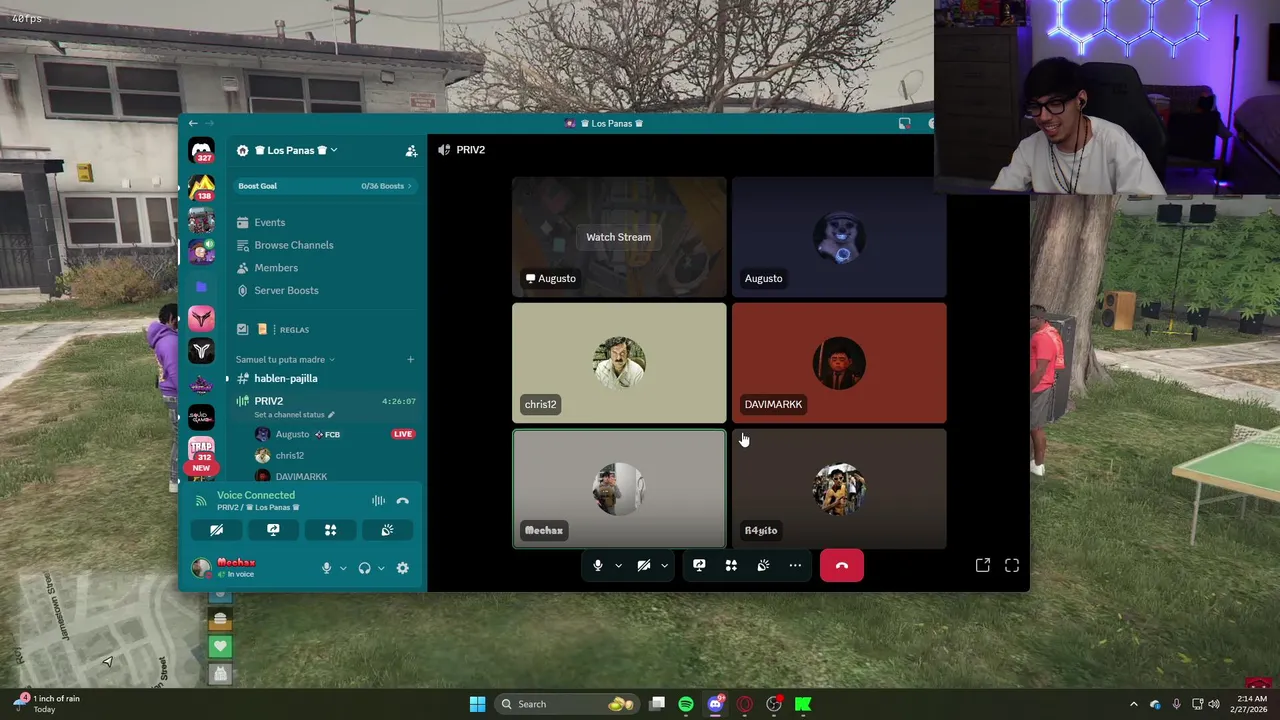This screenshot has width=1280, height=720.
Task: Open the Boost Goal progress bar
Action: click(x=325, y=186)
